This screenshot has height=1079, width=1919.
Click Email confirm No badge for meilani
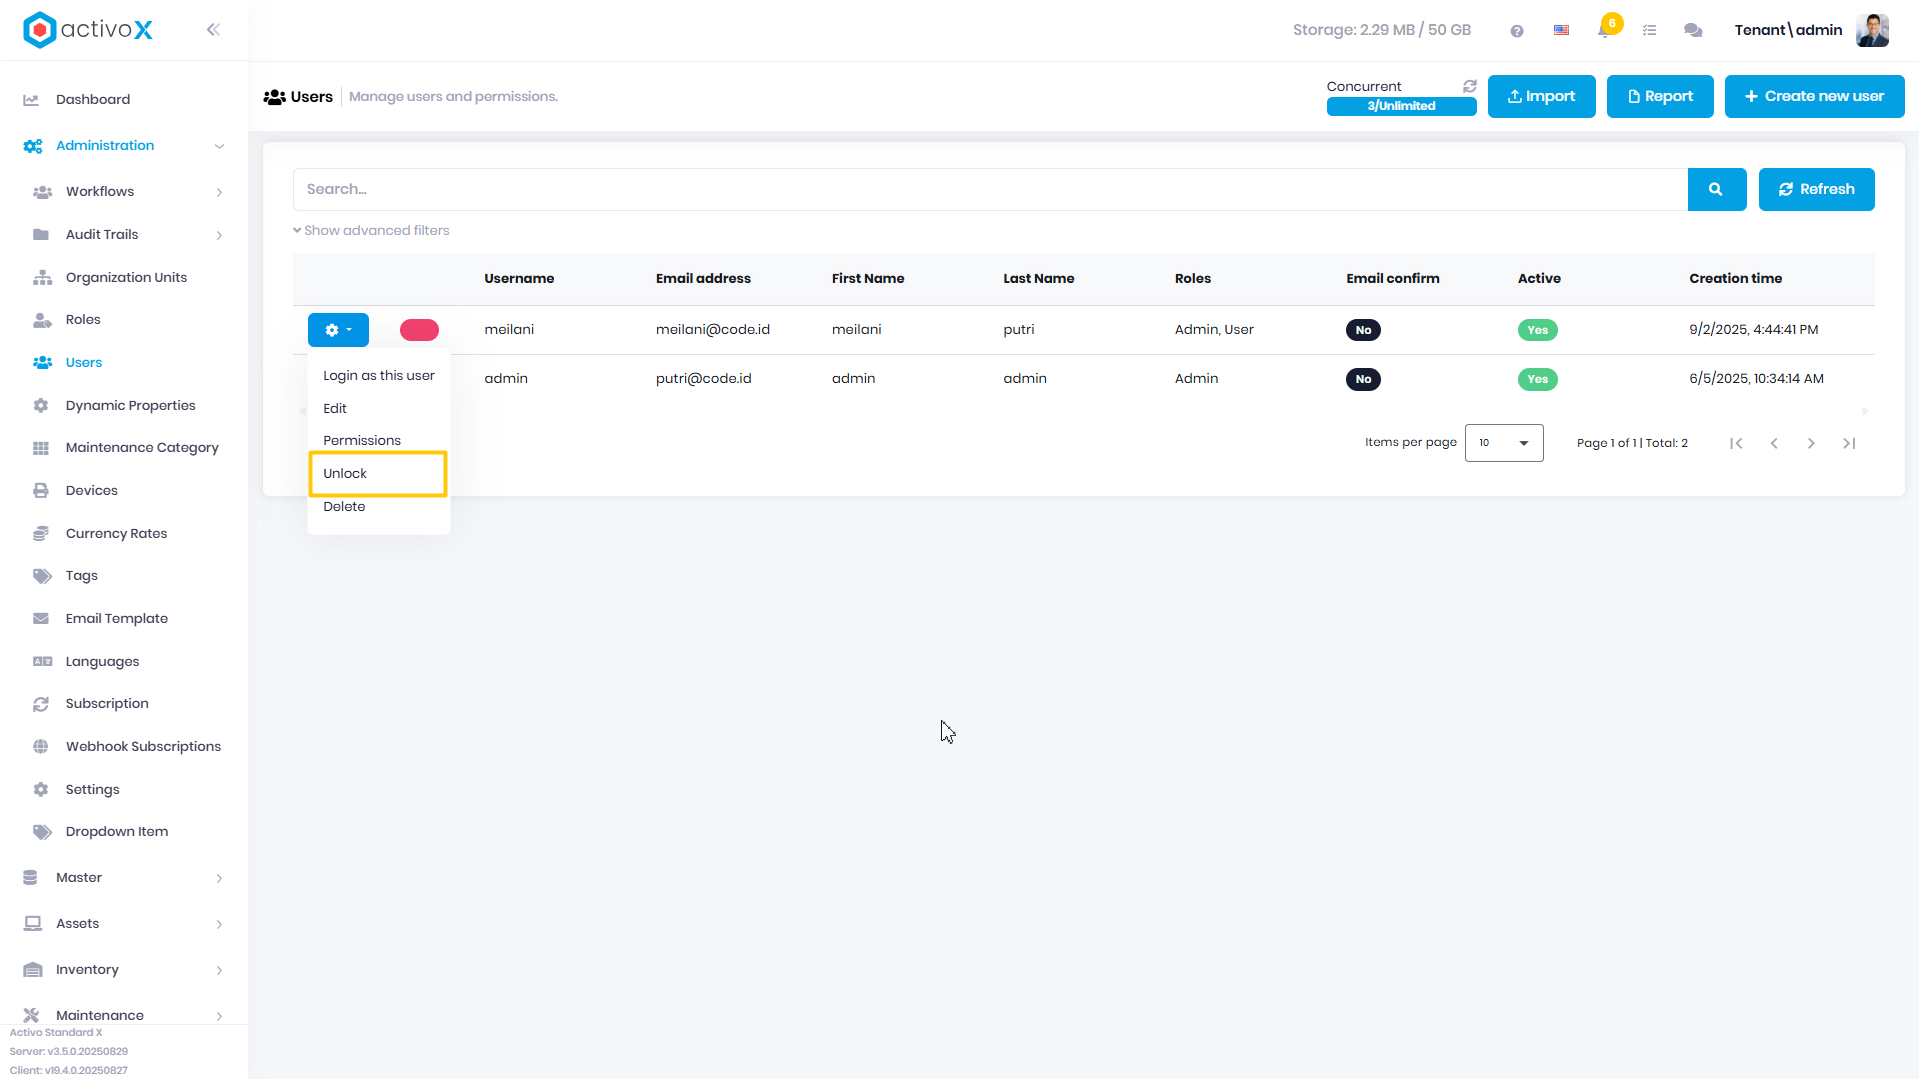click(x=1363, y=330)
